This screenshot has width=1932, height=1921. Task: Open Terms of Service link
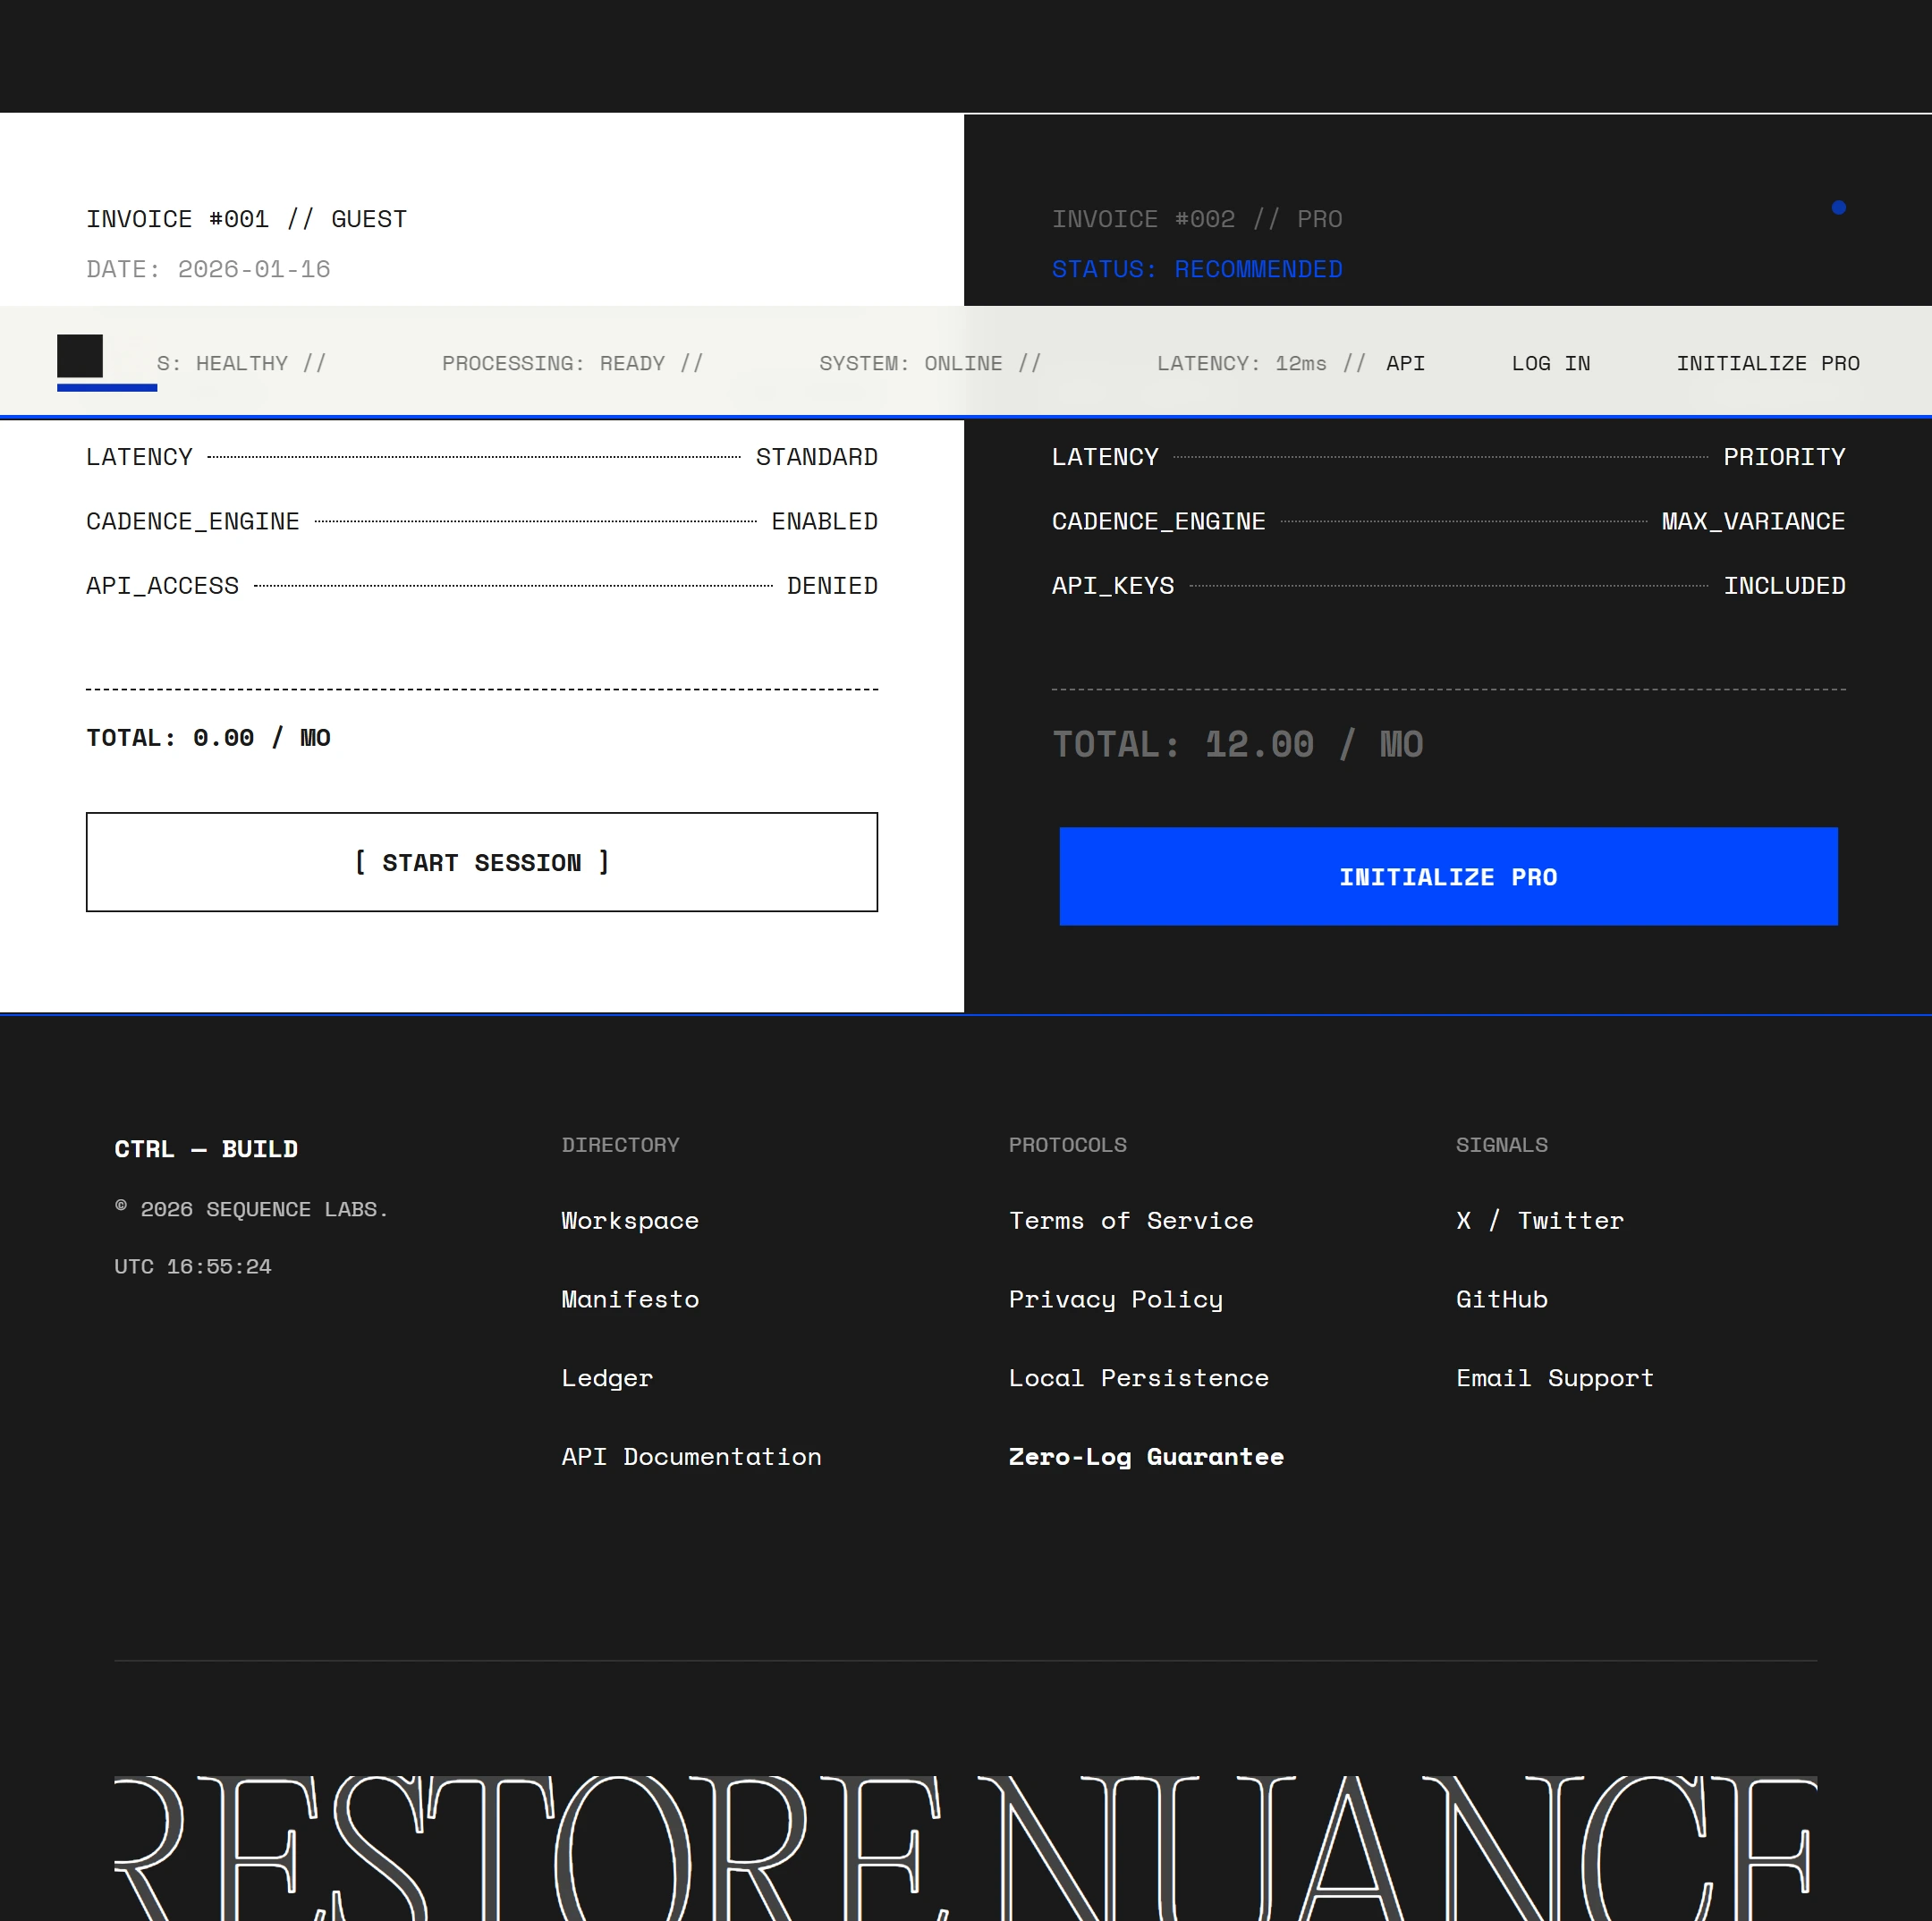(x=1130, y=1221)
